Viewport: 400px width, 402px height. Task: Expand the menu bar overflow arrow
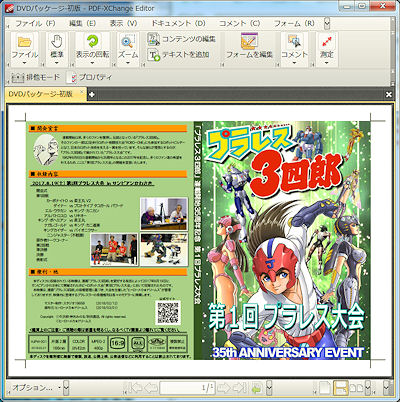327,23
